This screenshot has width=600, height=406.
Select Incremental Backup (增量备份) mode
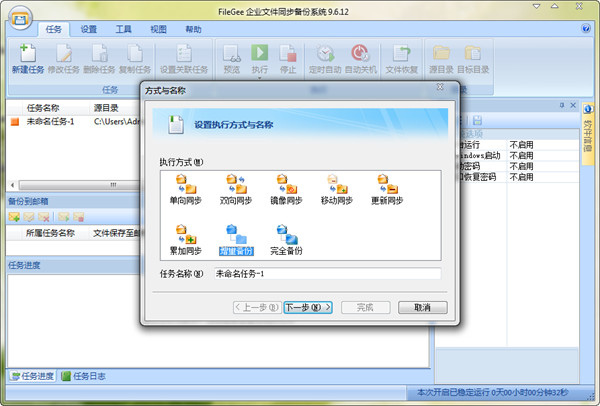[236, 240]
